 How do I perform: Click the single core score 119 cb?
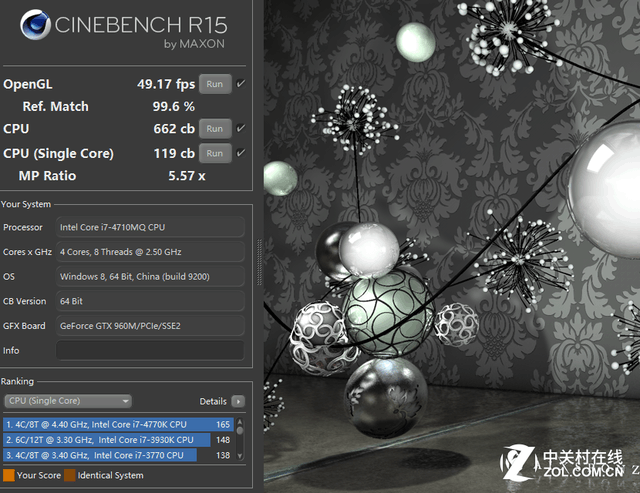click(x=174, y=153)
